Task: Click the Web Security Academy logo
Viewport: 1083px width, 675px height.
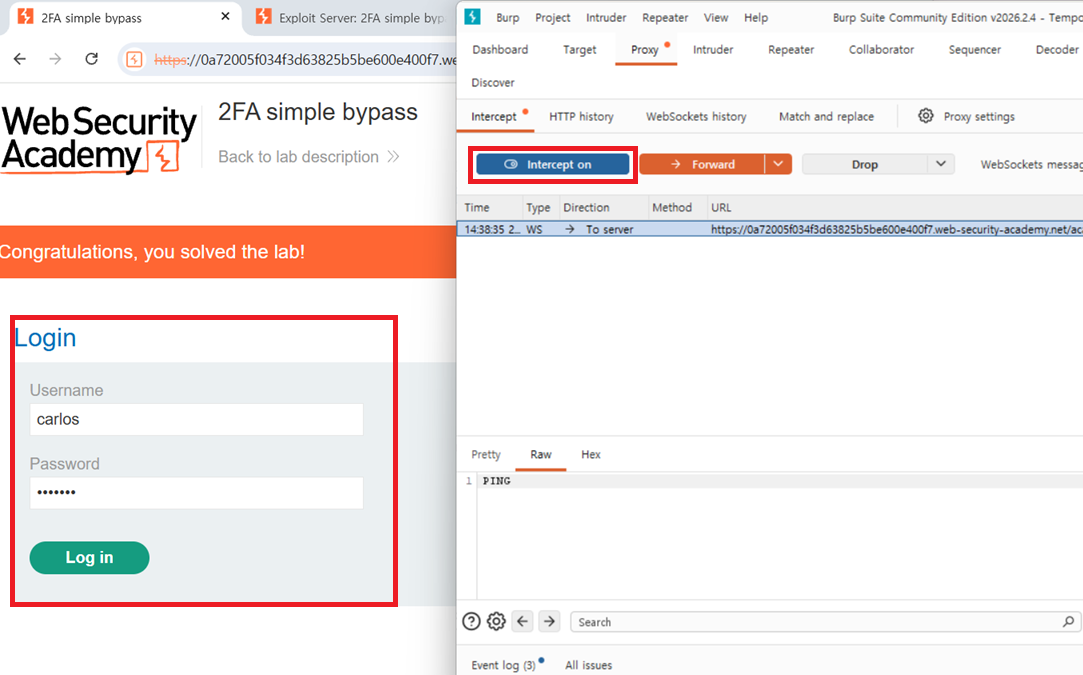Action: pyautogui.click(x=99, y=139)
